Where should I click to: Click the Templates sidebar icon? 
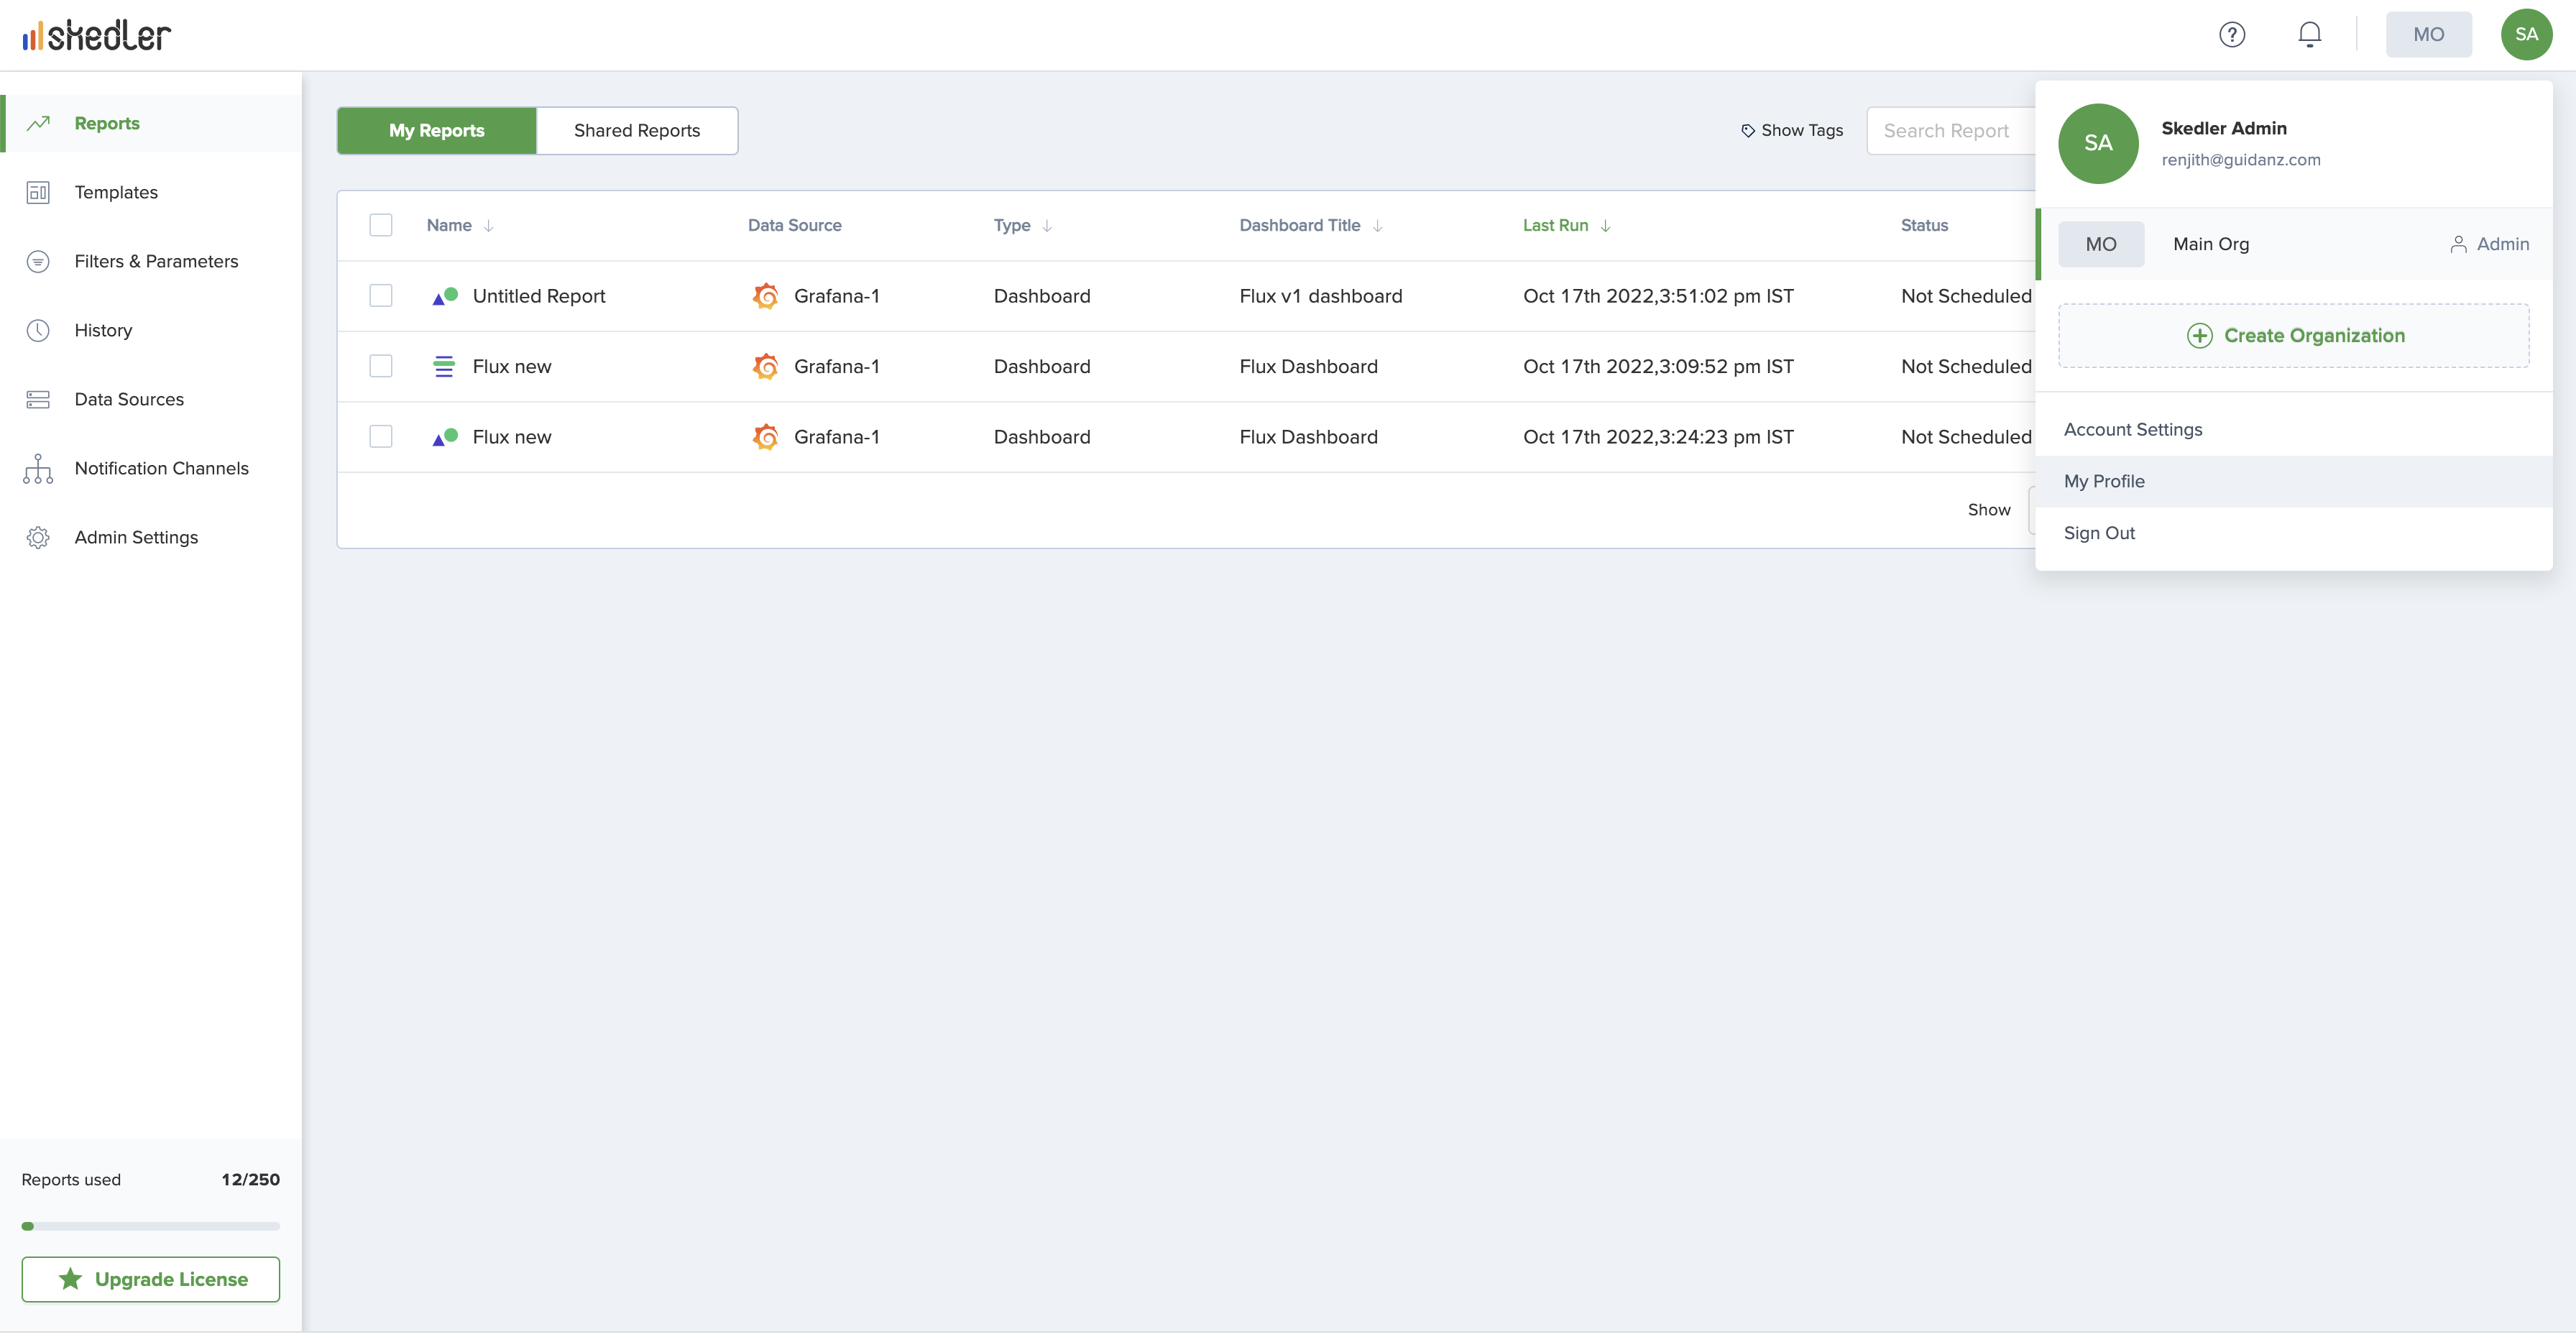38,192
